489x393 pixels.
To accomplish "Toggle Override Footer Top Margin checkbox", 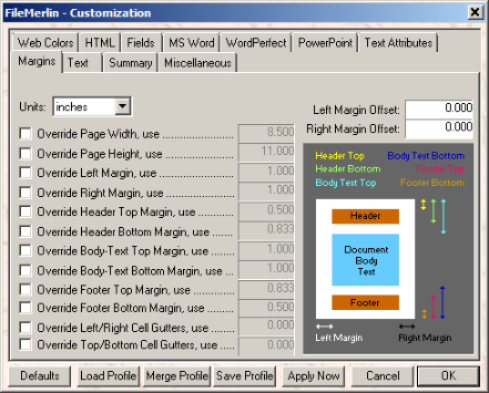I will point(25,289).
